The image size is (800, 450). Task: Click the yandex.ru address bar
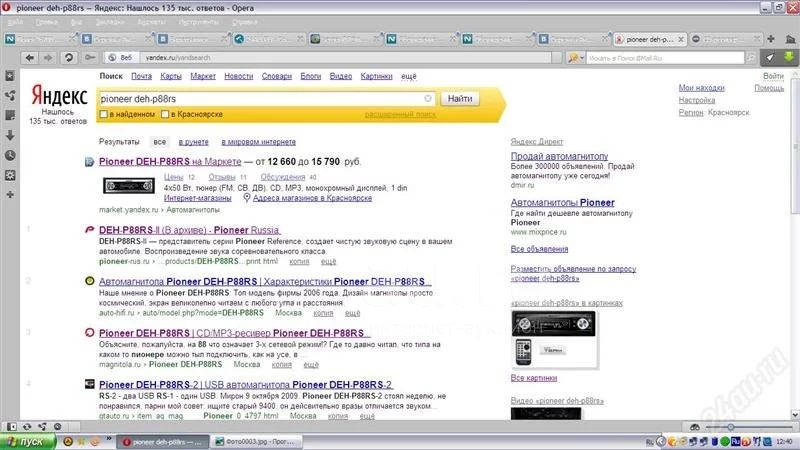347,58
